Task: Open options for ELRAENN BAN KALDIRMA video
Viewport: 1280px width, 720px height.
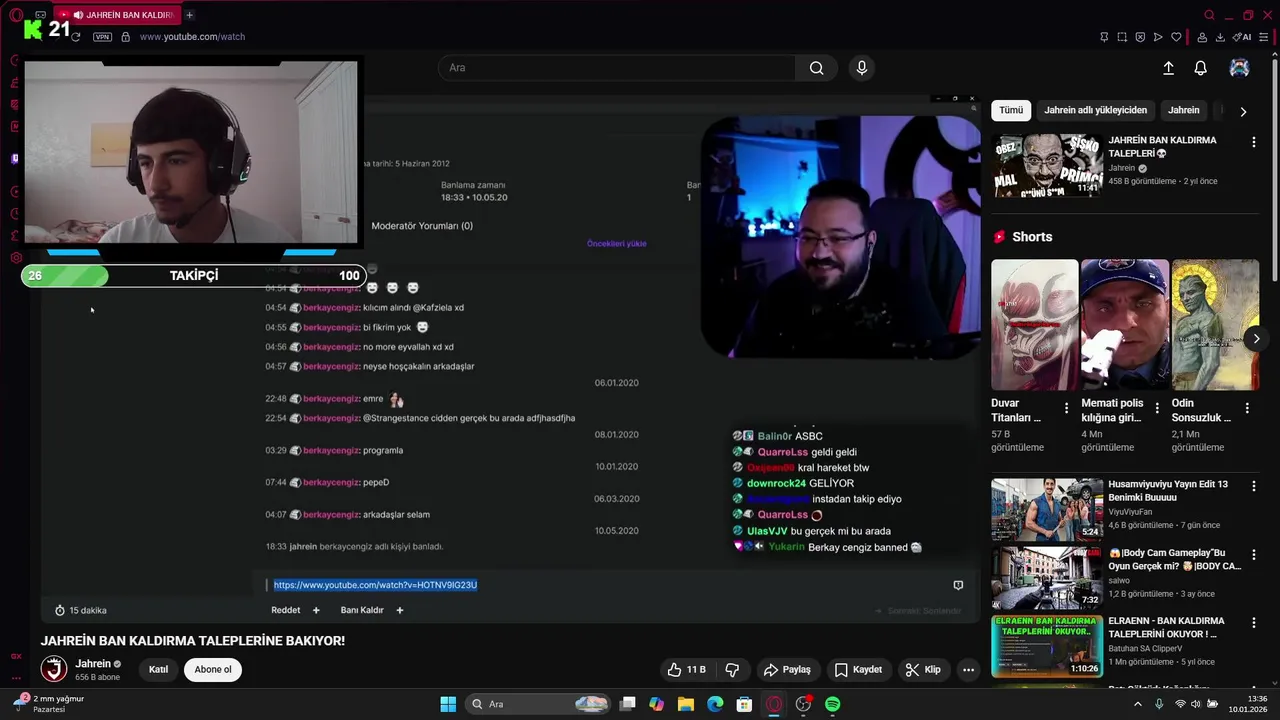Action: [1253, 624]
